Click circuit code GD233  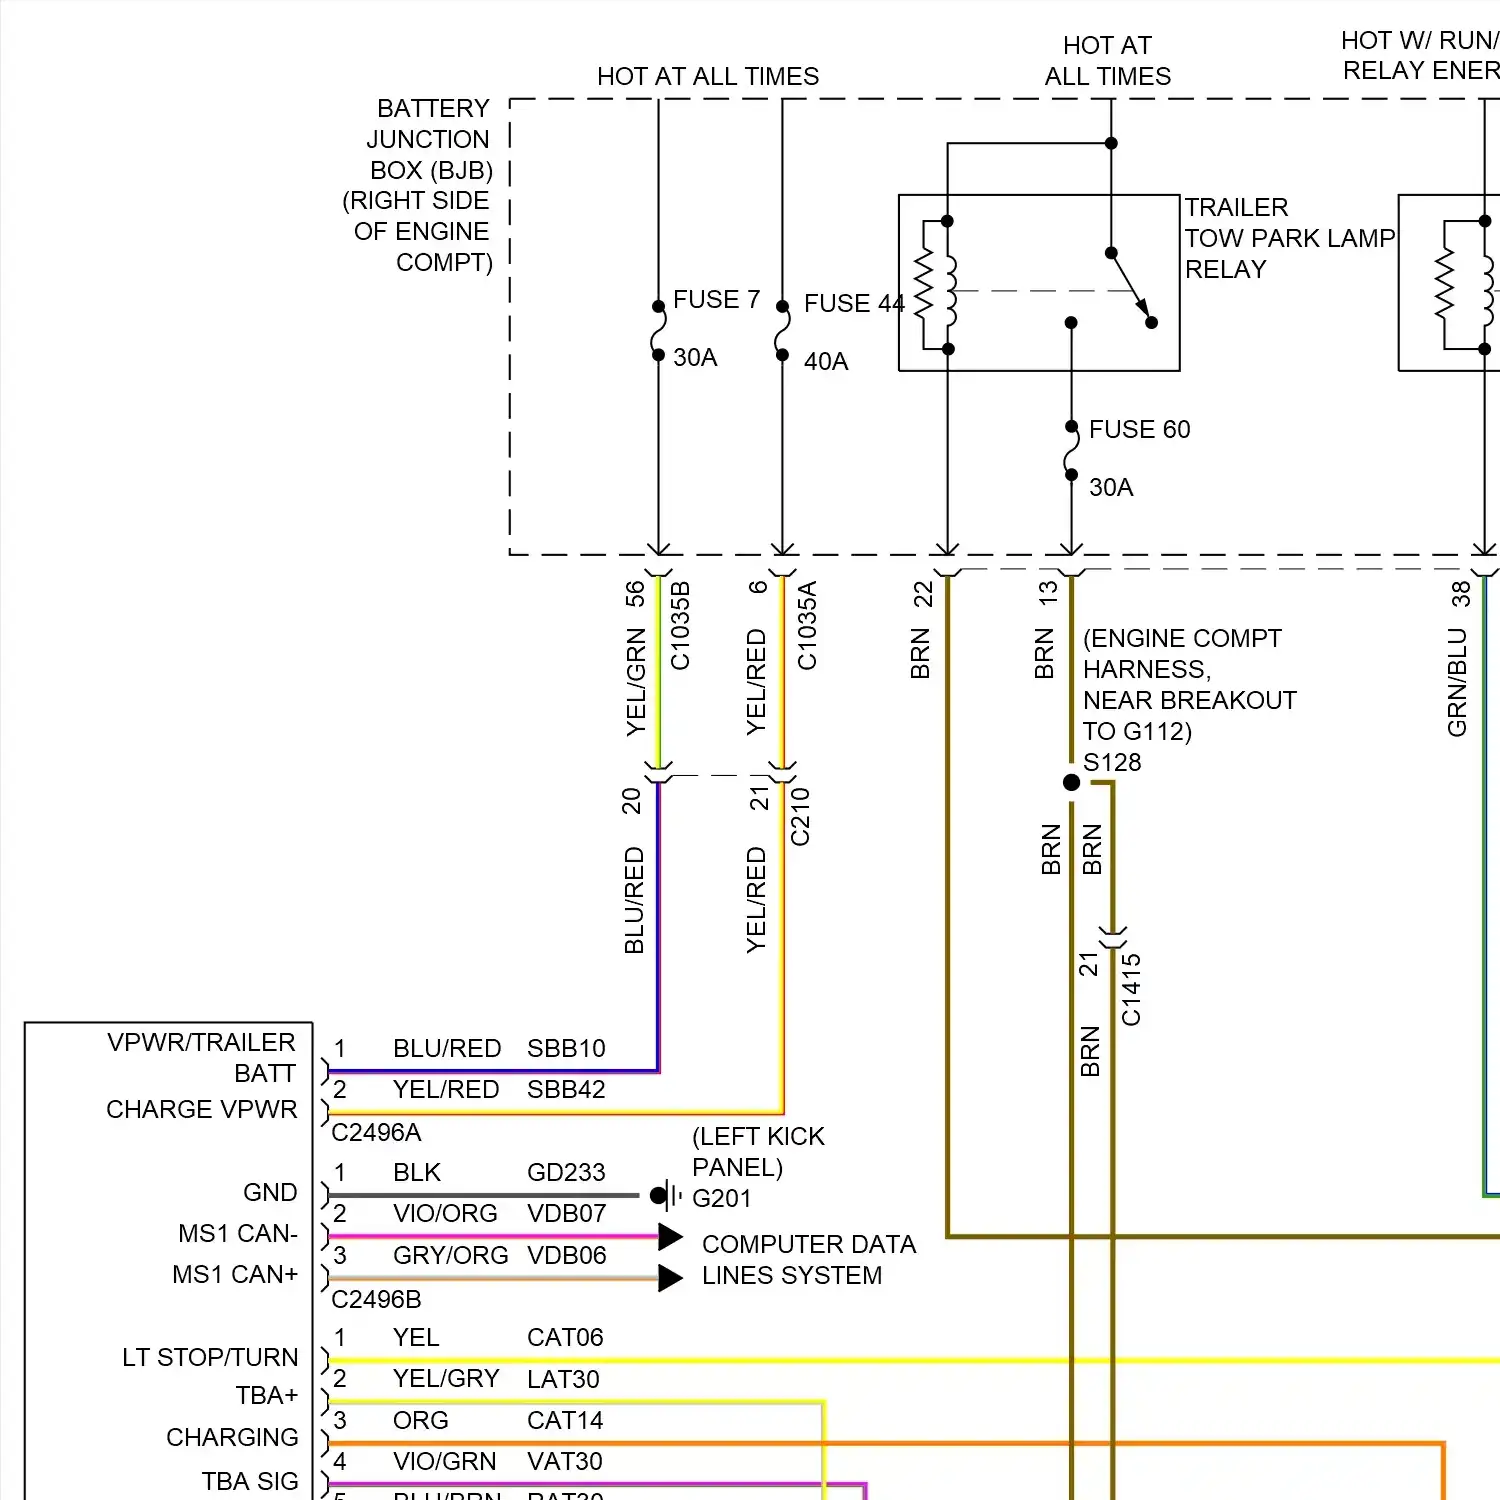pos(566,1172)
